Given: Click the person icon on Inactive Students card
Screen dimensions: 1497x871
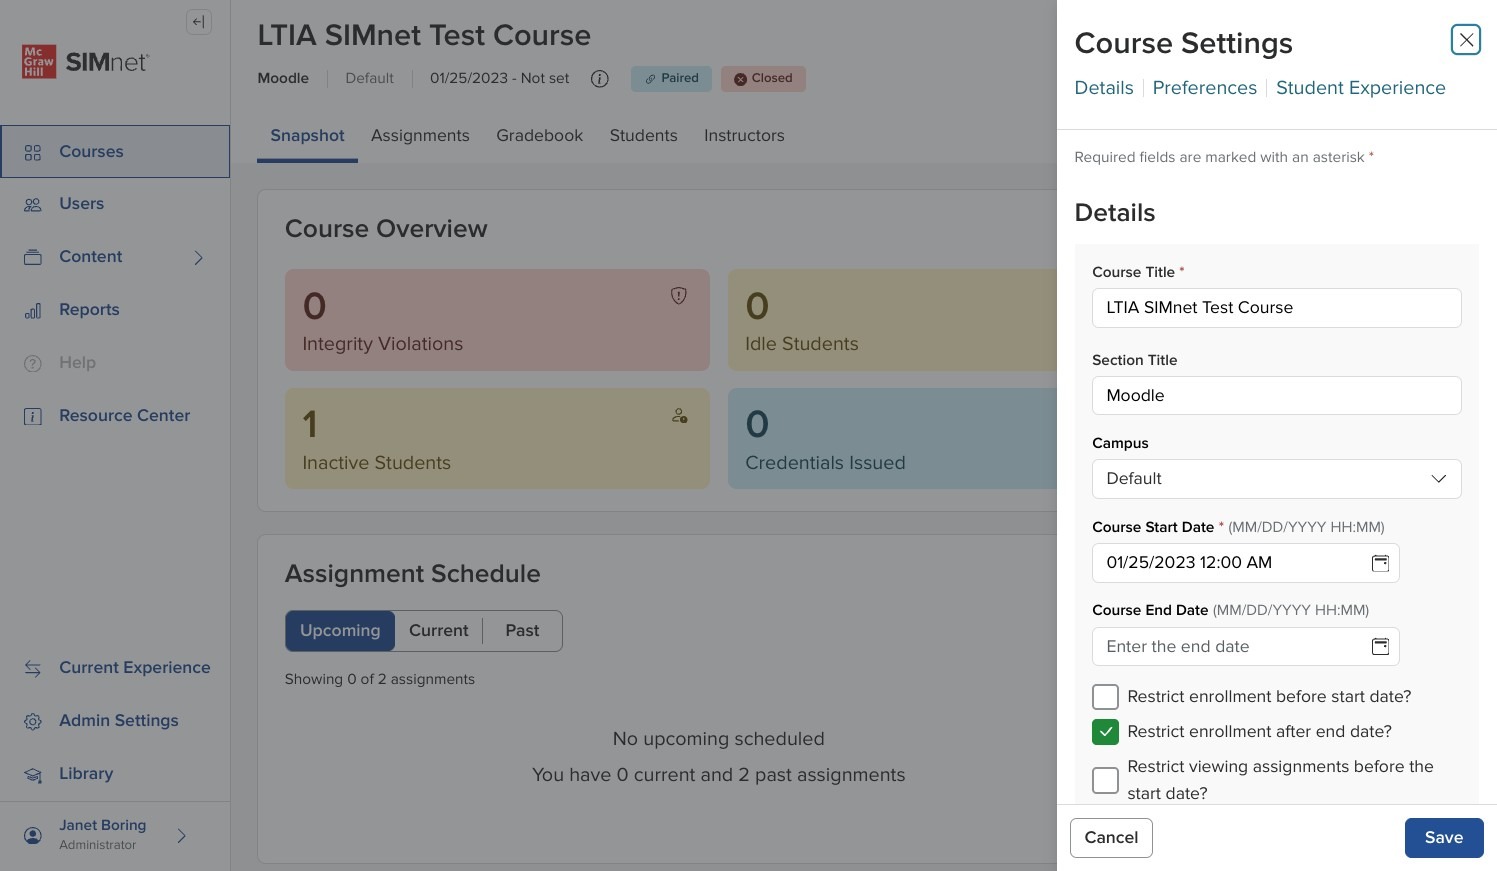Looking at the screenshot, I should [x=680, y=415].
